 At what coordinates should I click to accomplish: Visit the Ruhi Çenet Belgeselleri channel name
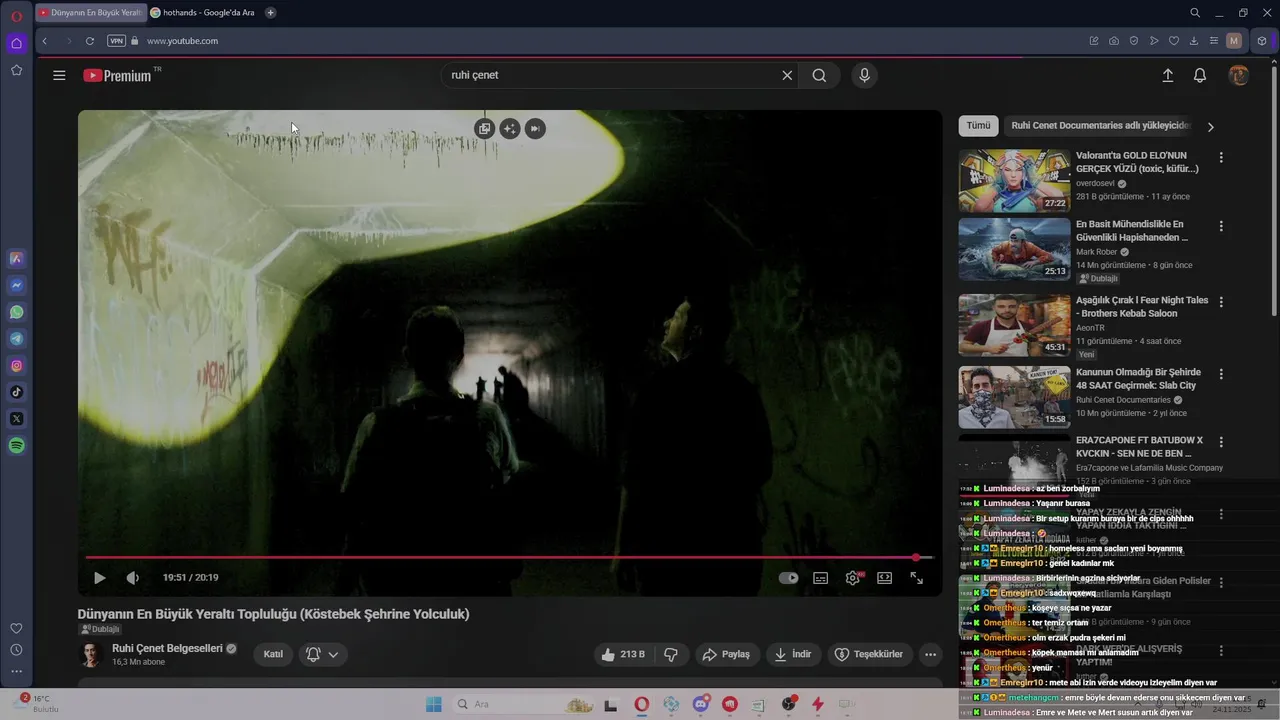(167, 648)
